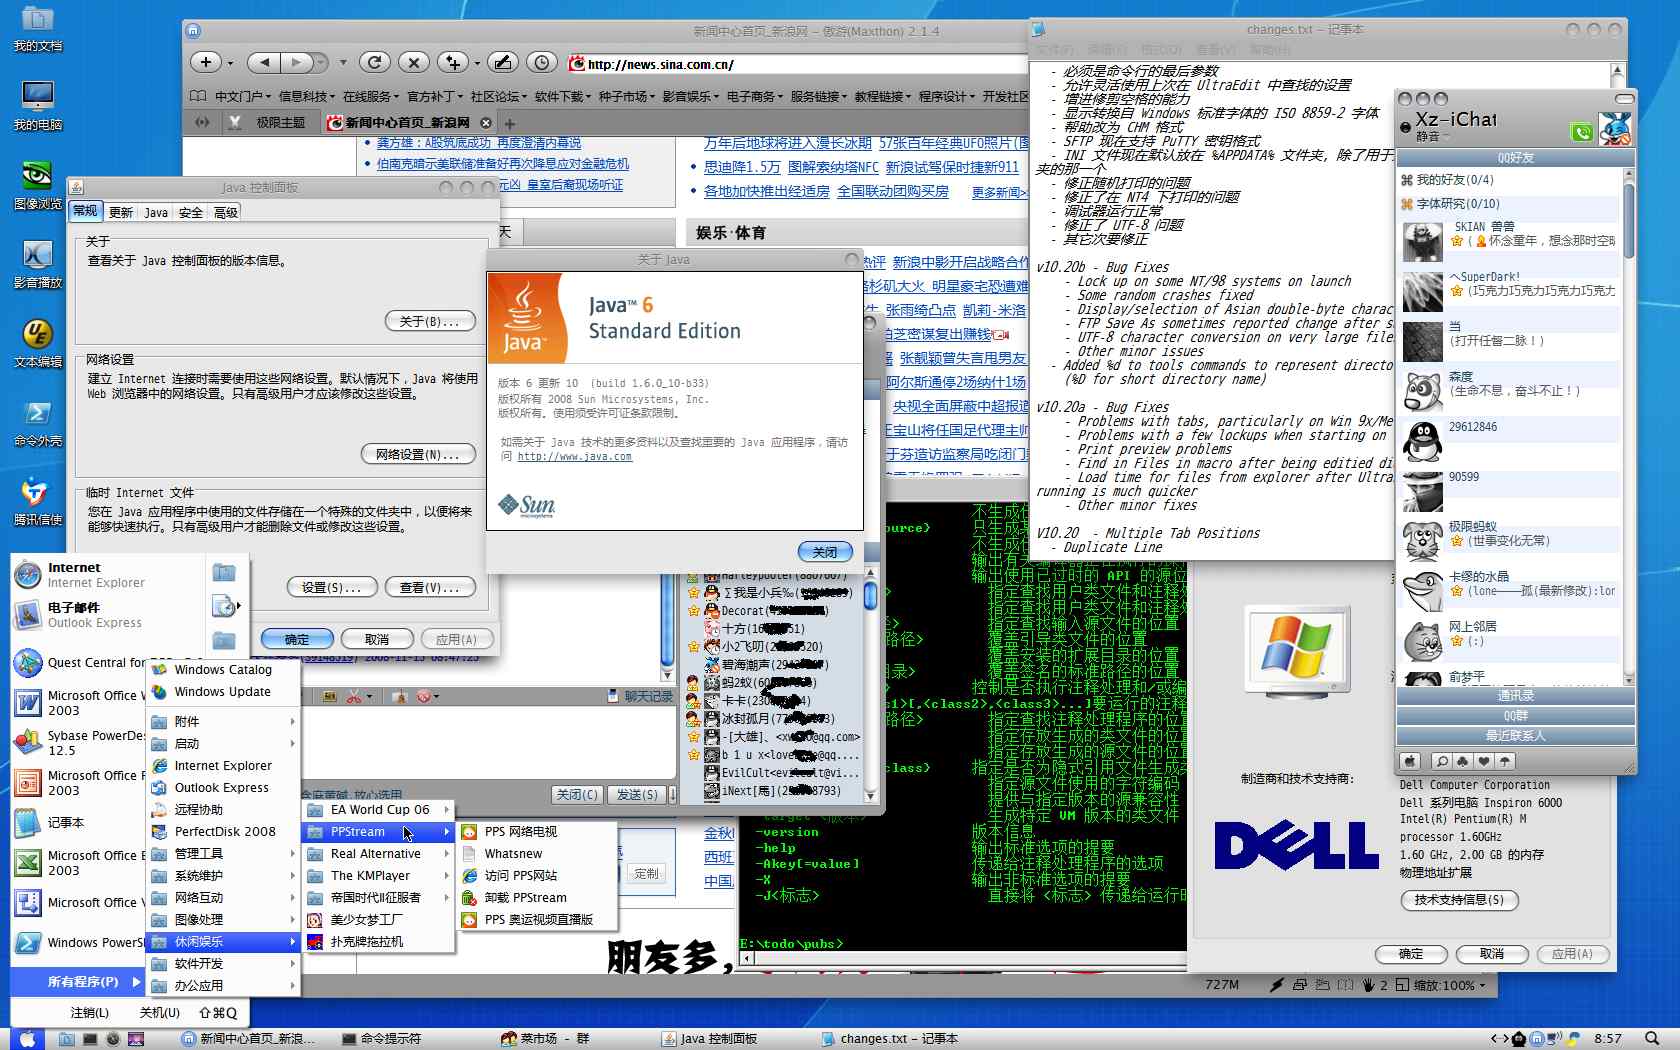Click 关机(U) in start menu

[x=160, y=1012]
